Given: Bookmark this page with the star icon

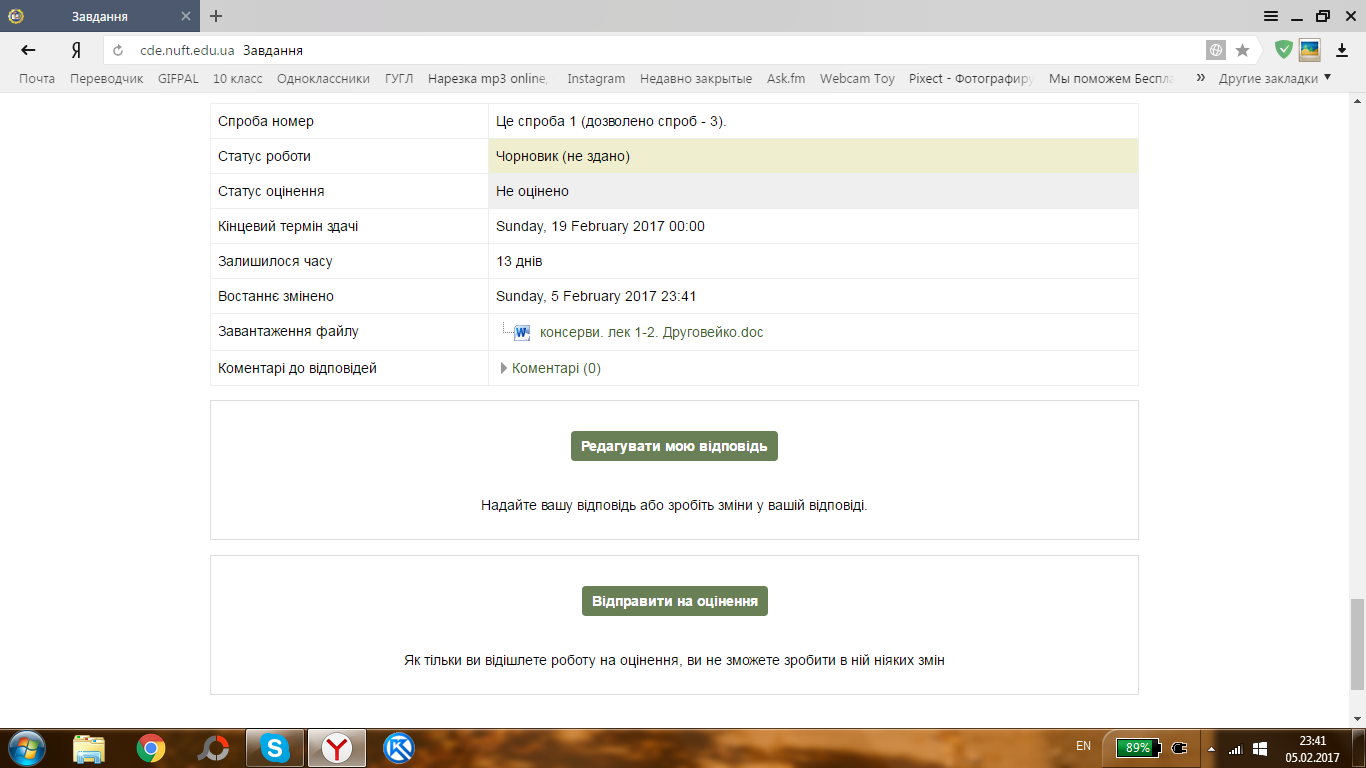Looking at the screenshot, I should [1242, 50].
